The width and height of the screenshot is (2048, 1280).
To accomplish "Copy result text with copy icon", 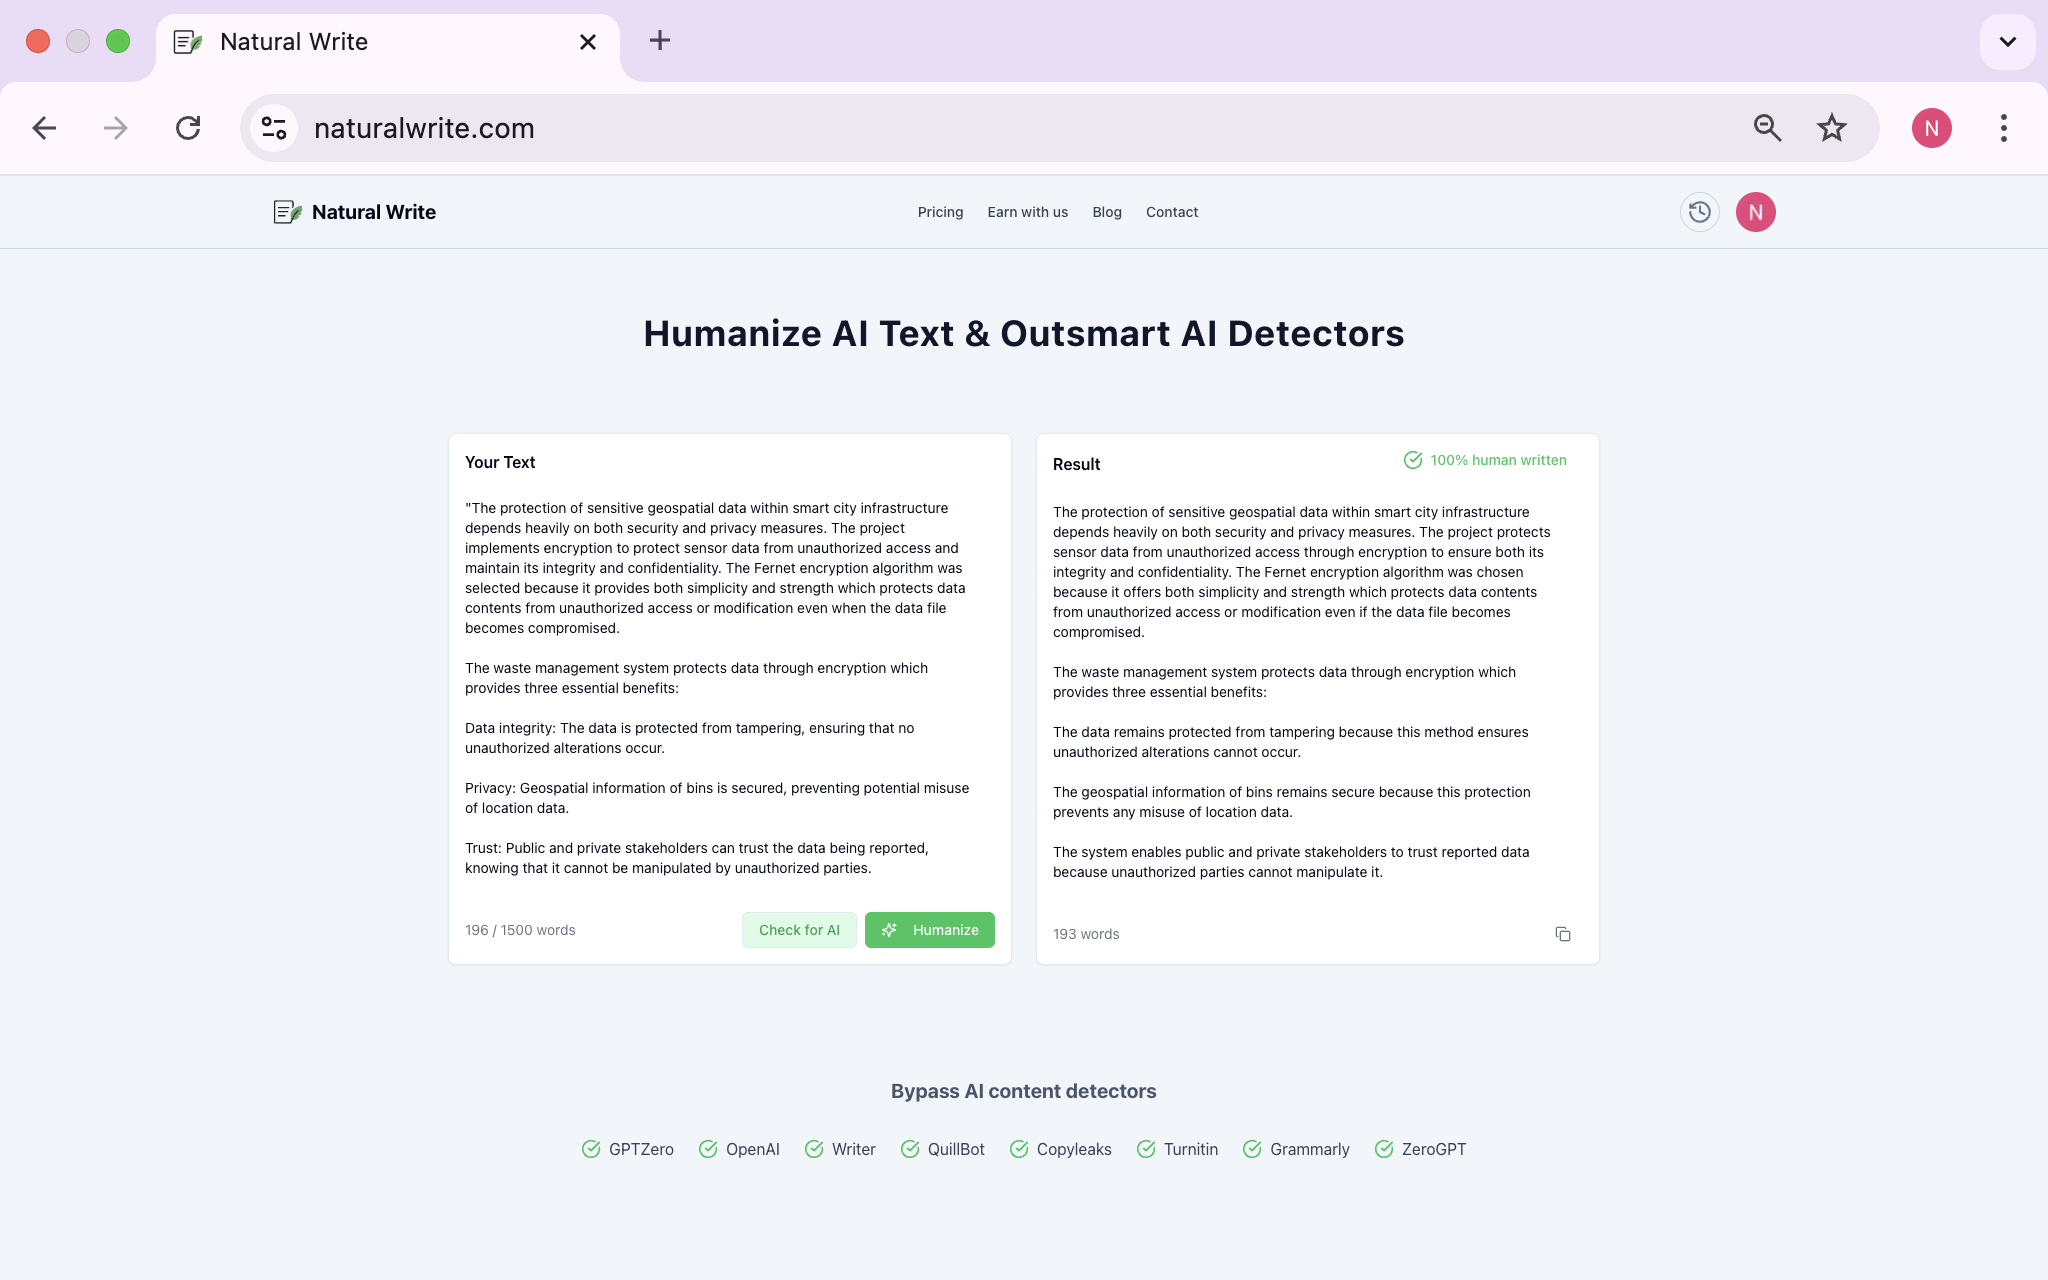I will (x=1563, y=934).
